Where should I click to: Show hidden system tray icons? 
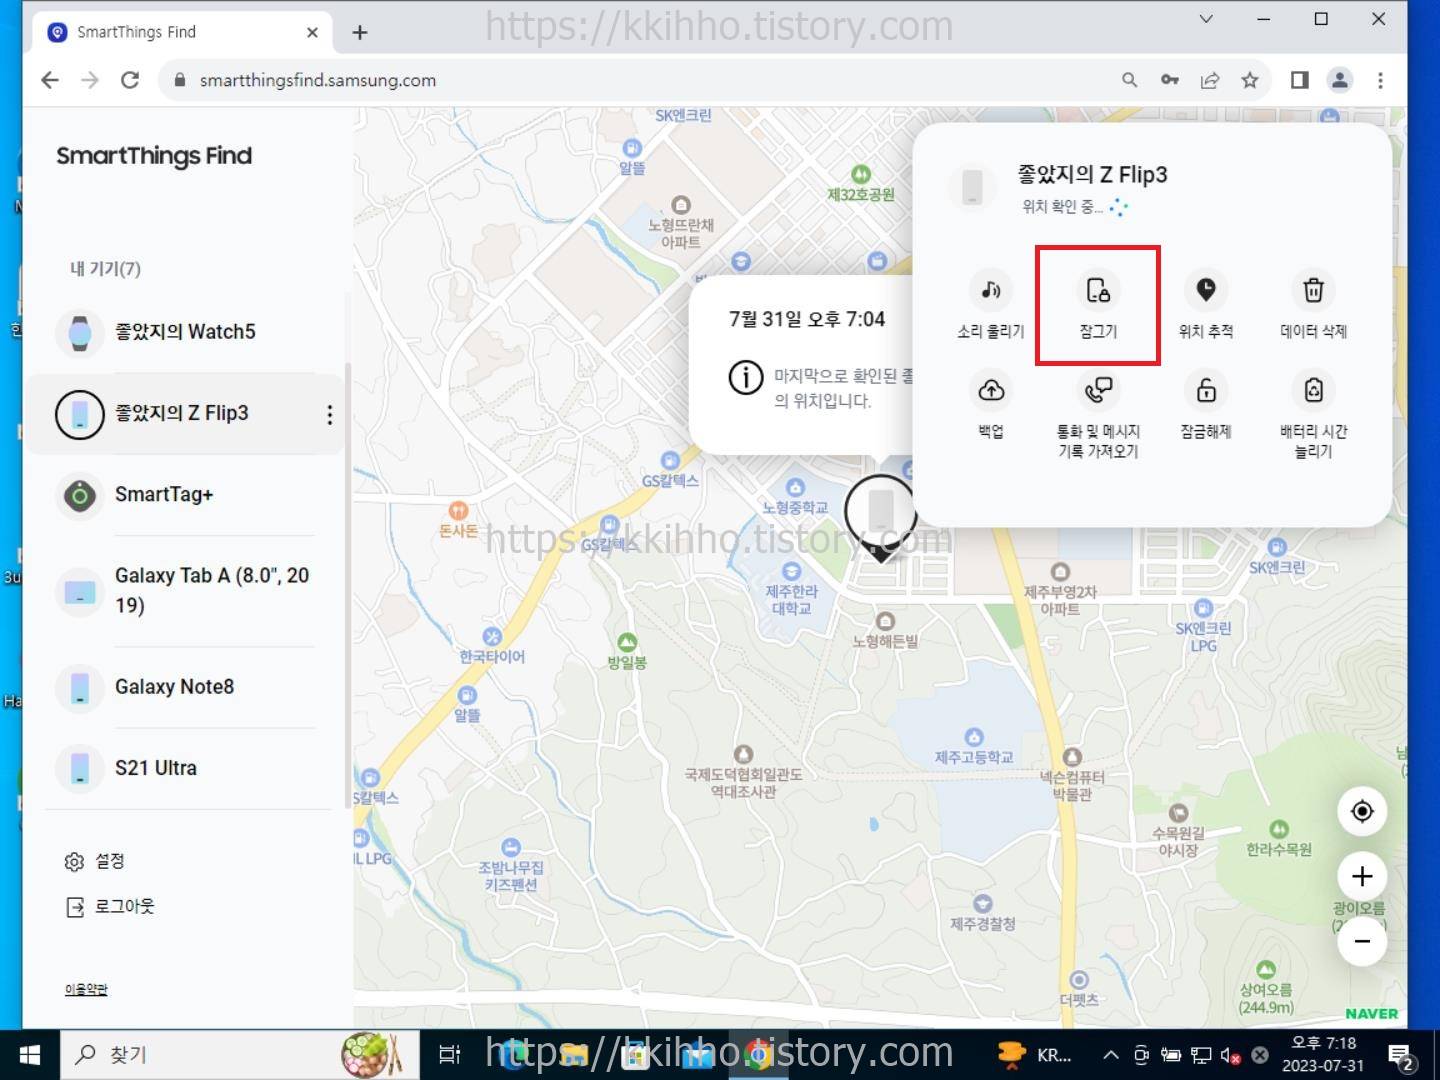coord(1111,1055)
